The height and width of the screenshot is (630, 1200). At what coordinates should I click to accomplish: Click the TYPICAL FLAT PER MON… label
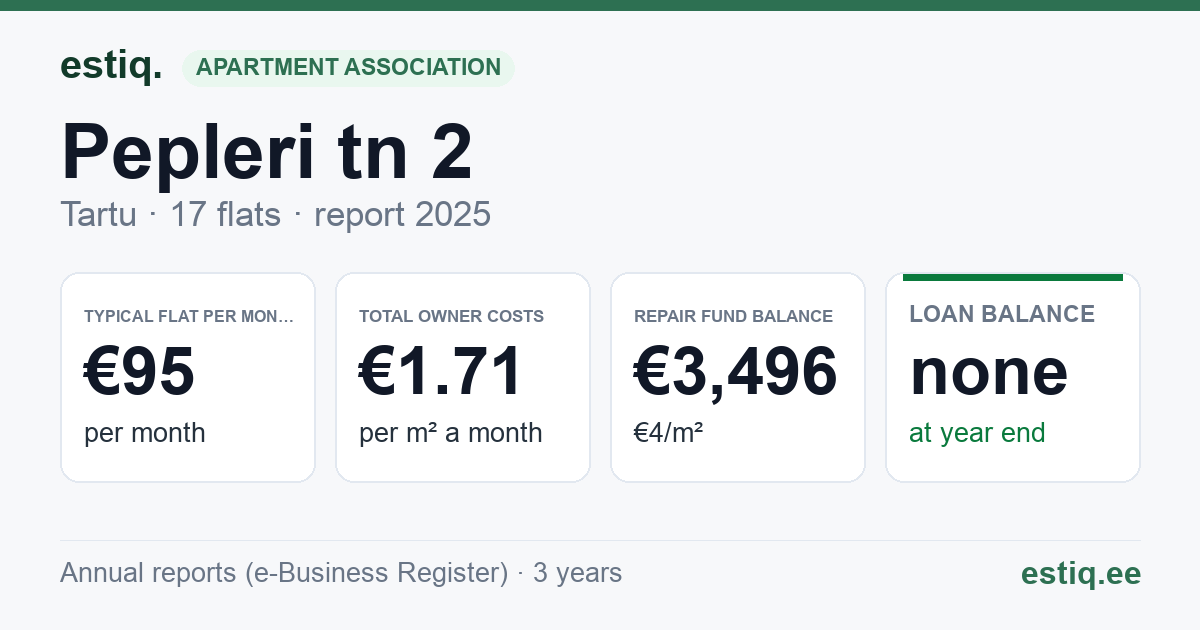coord(189,316)
